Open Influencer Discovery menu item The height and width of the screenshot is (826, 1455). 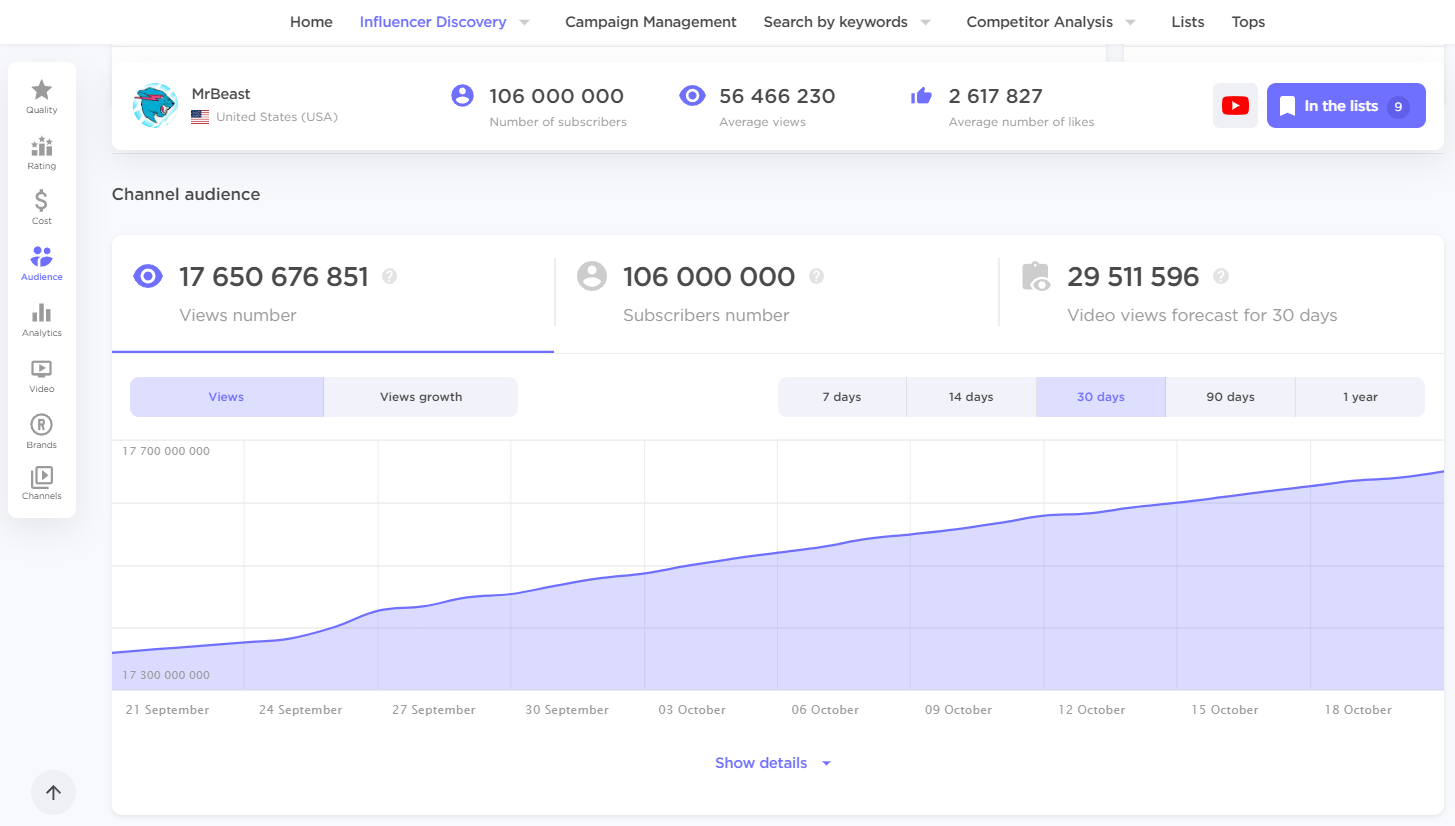tap(433, 22)
